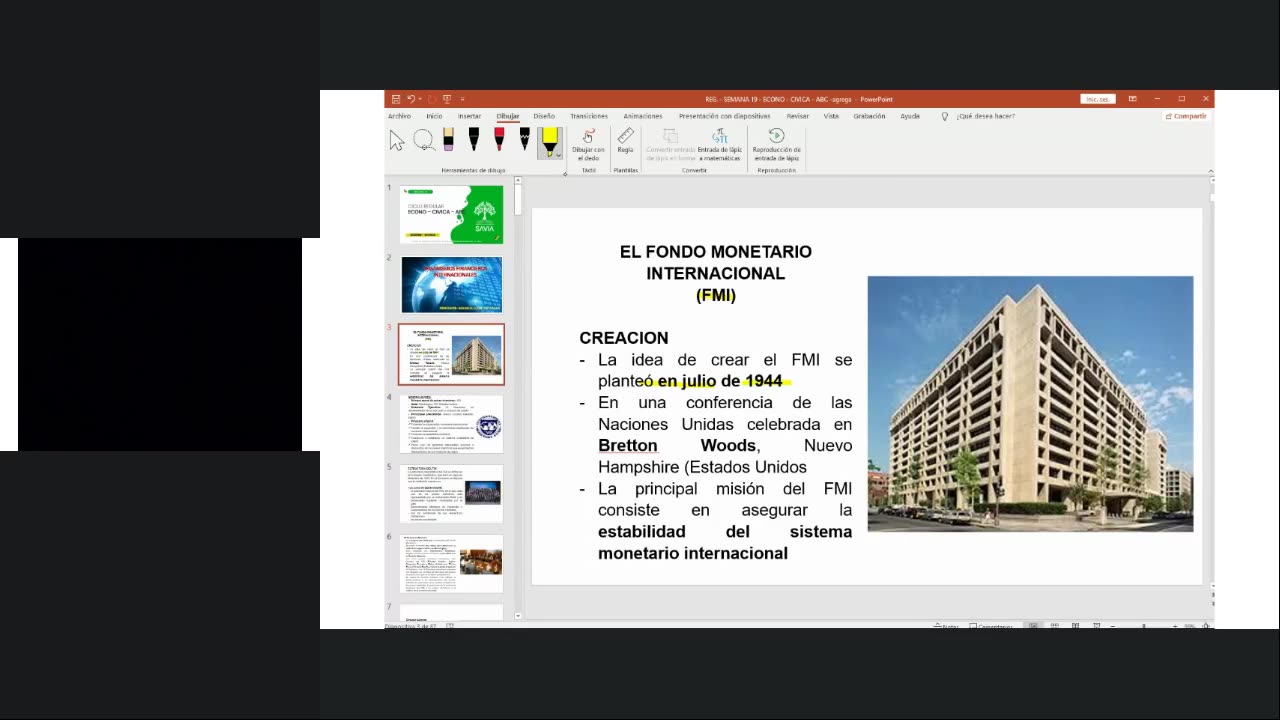This screenshot has height=720, width=1280.
Task: Click the FMI building photo on the slide
Action: [x=1030, y=404]
